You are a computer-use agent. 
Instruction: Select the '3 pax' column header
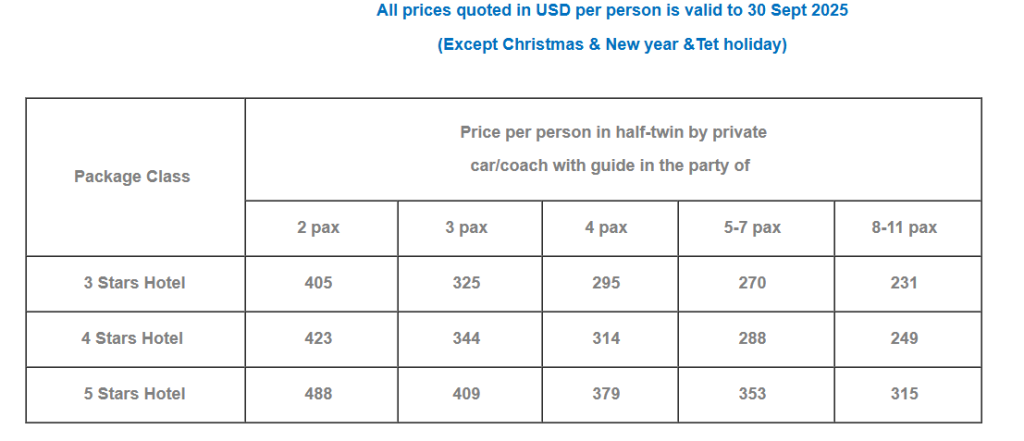pos(467,228)
